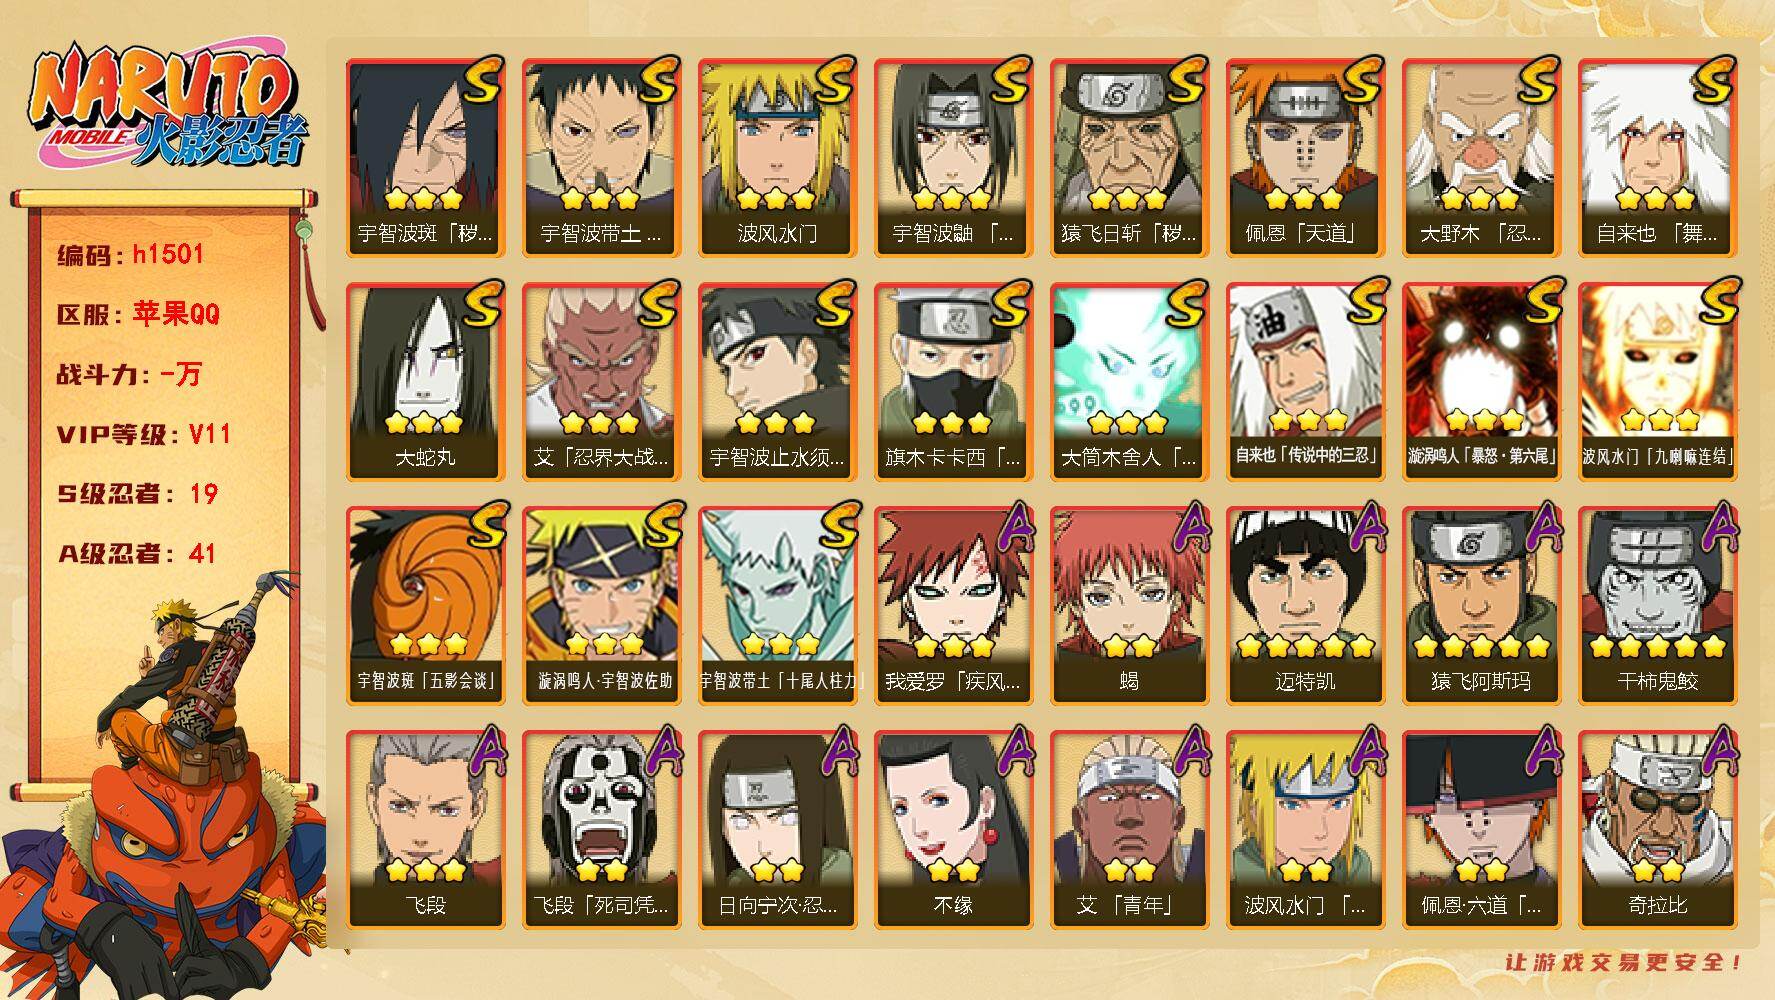Select the 波风水门 S-rank ninja card
This screenshot has width=1775, height=1000.
[x=777, y=158]
